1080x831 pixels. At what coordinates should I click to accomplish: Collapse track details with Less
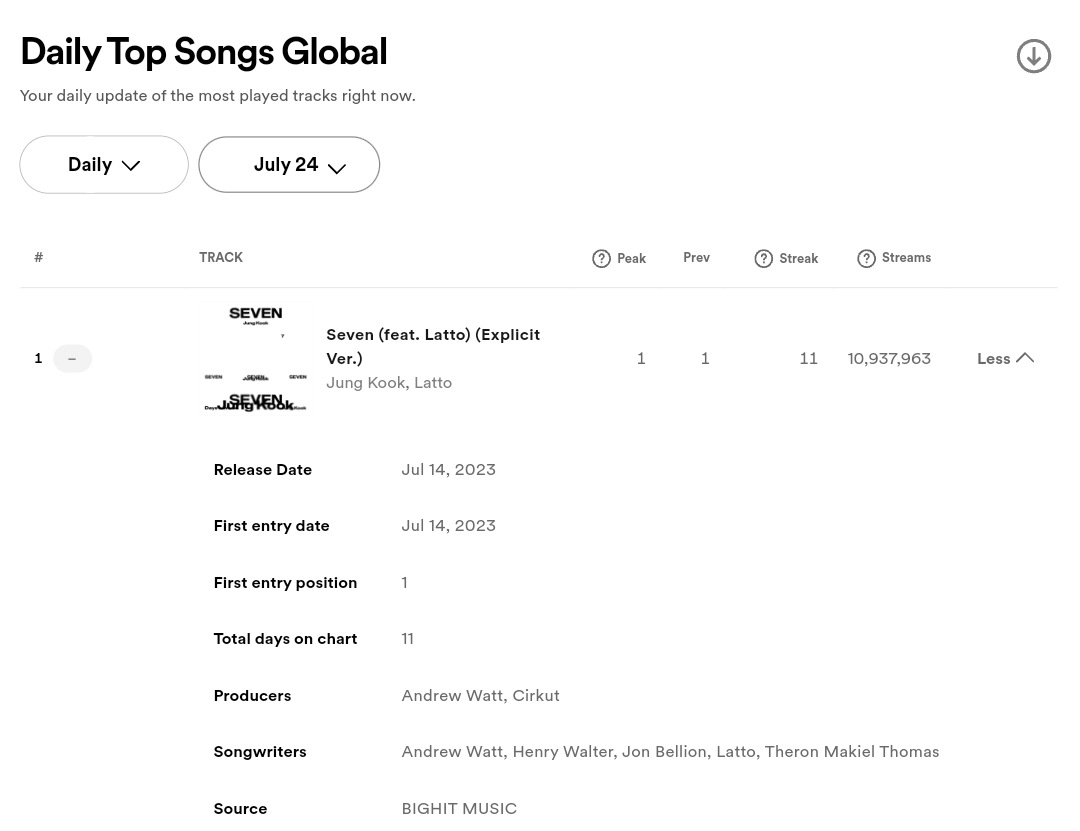(993, 358)
